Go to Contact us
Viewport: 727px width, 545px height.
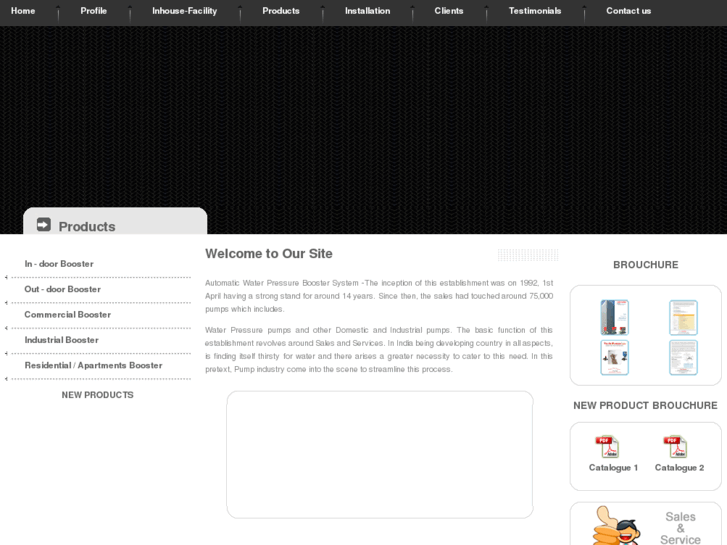[x=628, y=11]
